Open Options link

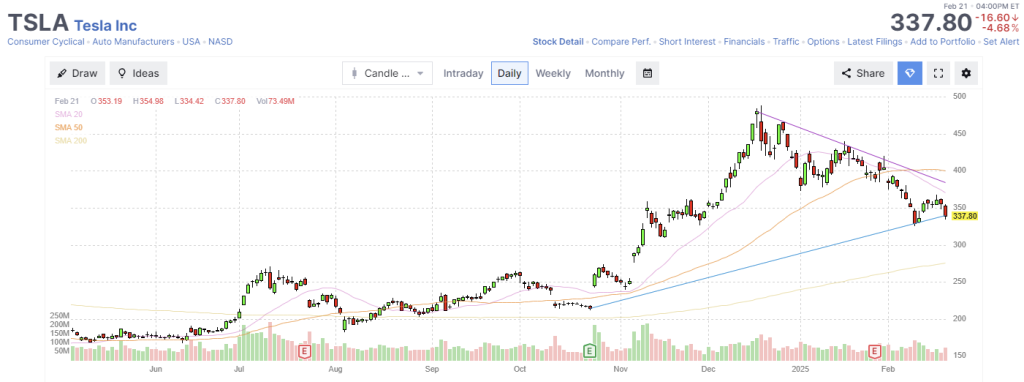(x=823, y=42)
